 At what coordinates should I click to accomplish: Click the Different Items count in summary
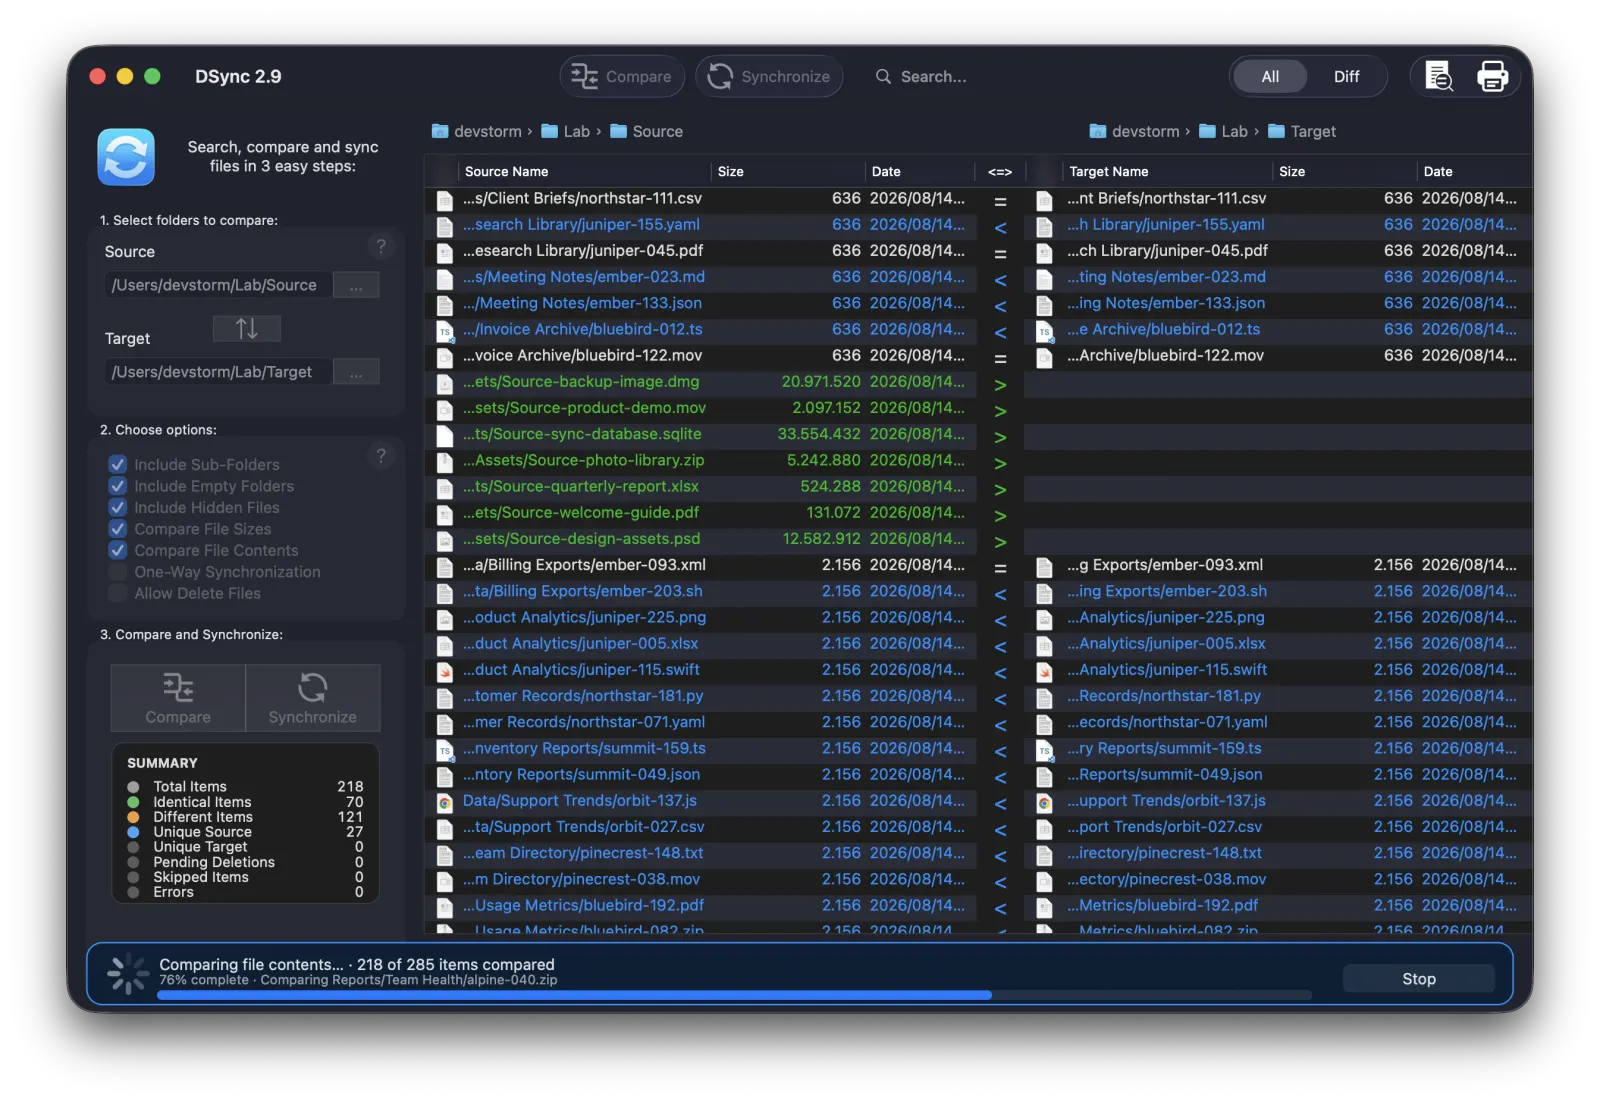[x=350, y=817]
